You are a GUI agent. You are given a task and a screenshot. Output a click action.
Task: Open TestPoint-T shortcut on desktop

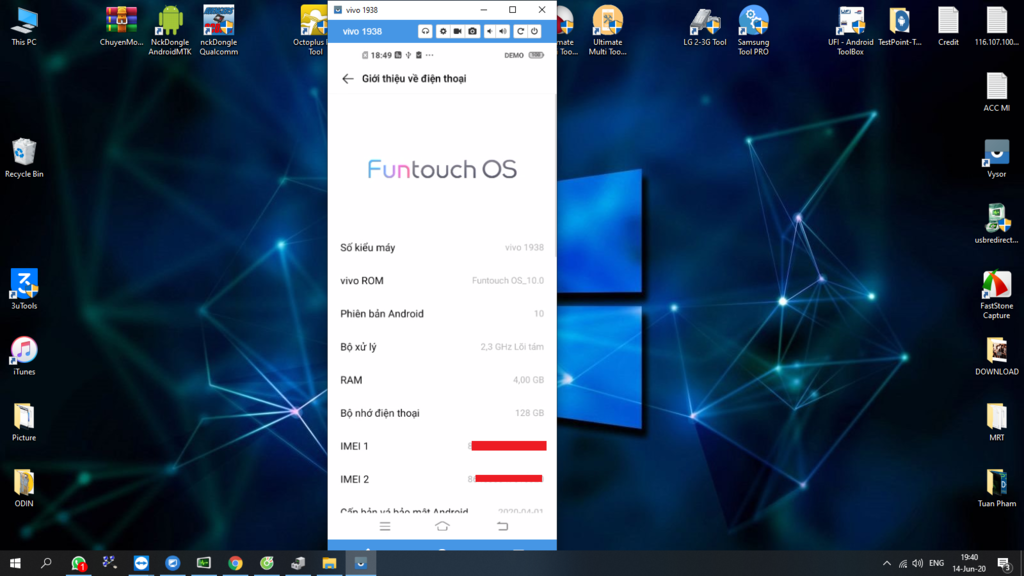pos(899,26)
